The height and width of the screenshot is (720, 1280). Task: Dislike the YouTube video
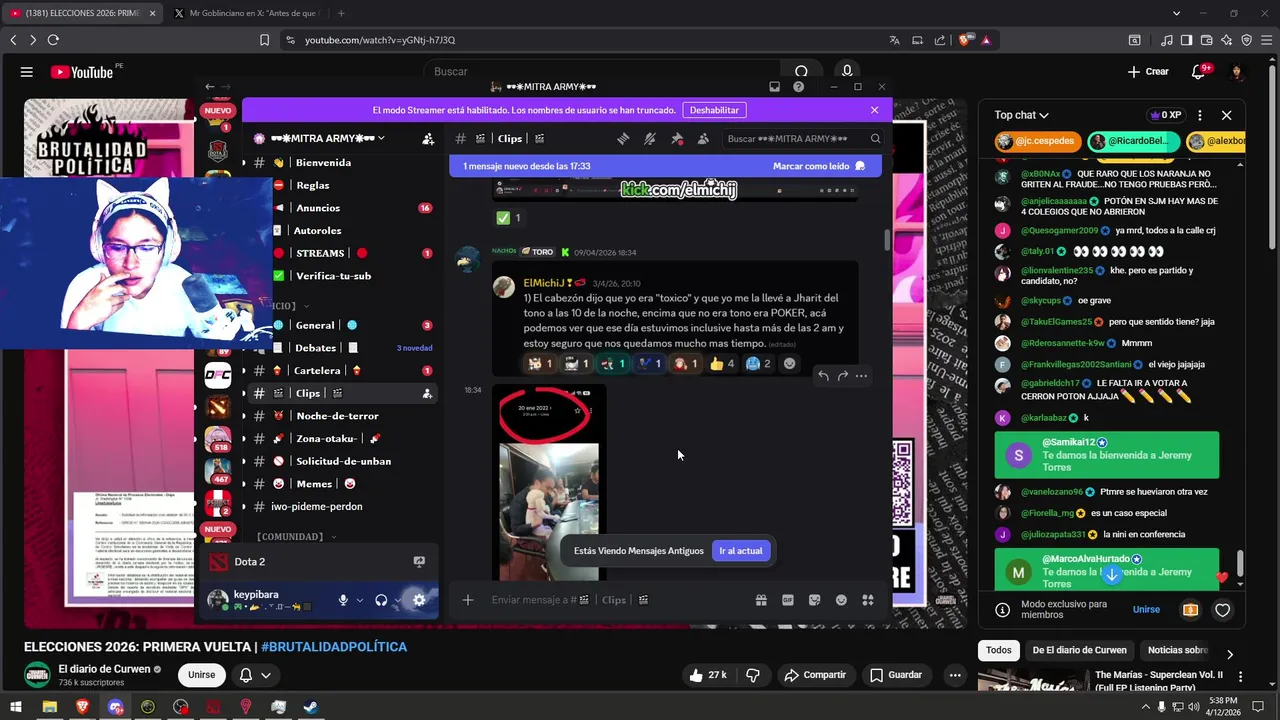[x=753, y=675]
